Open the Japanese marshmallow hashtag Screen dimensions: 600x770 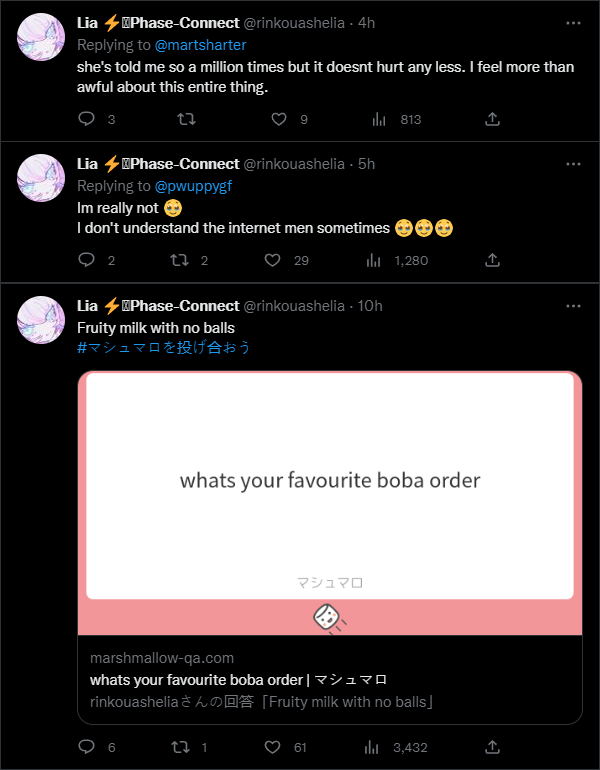pyautogui.click(x=164, y=348)
